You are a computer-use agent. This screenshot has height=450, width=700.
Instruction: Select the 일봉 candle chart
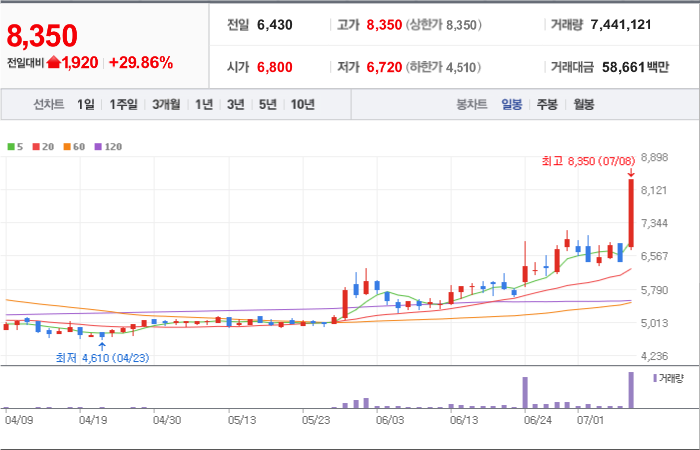tap(511, 104)
